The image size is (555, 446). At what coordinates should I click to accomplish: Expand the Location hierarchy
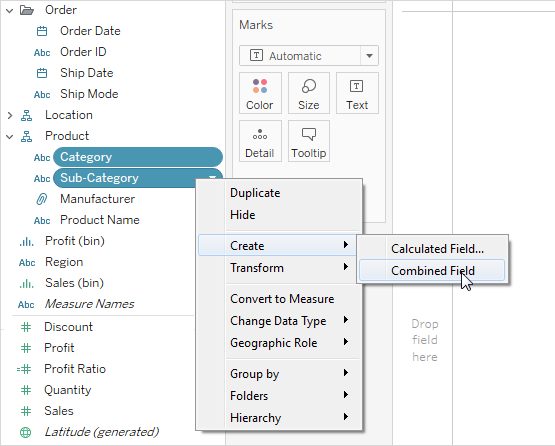[10, 115]
